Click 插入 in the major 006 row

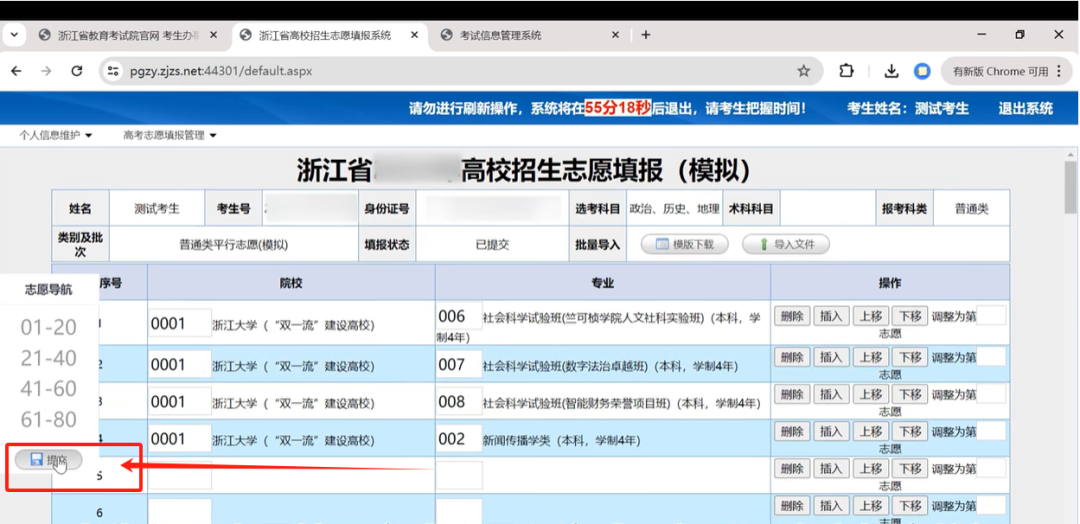tap(830, 317)
